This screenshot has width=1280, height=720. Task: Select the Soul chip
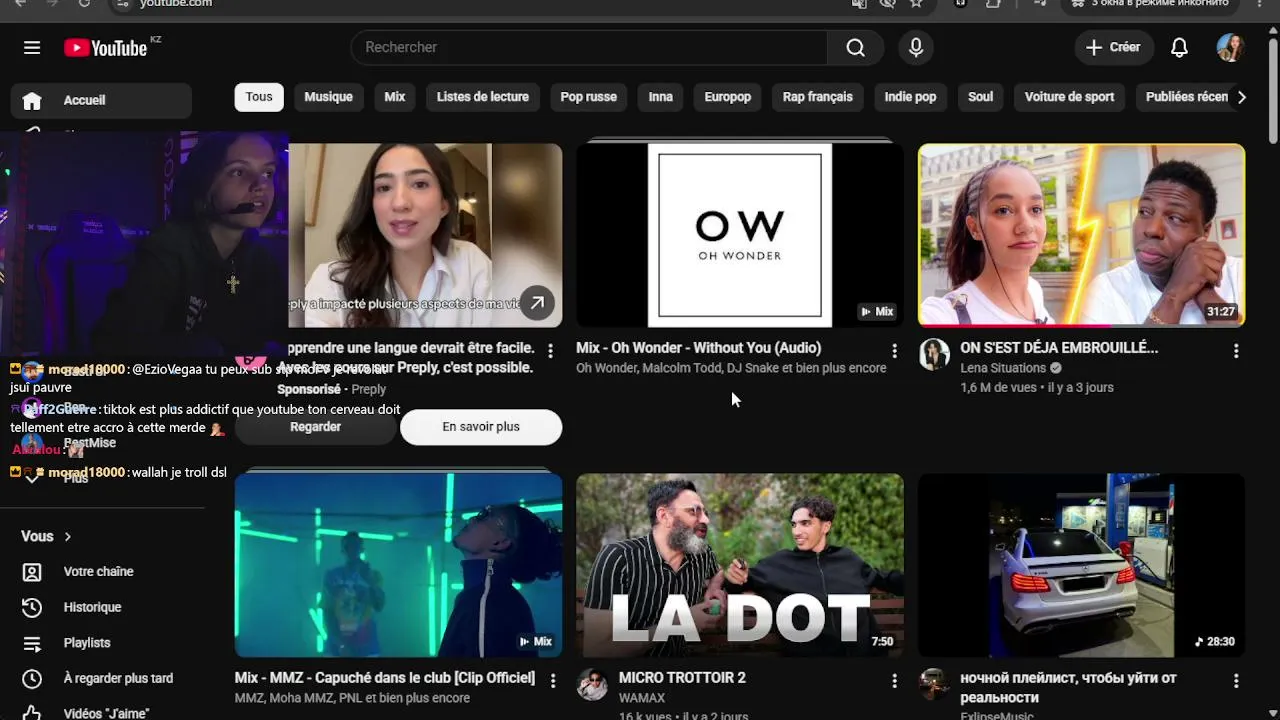click(981, 97)
